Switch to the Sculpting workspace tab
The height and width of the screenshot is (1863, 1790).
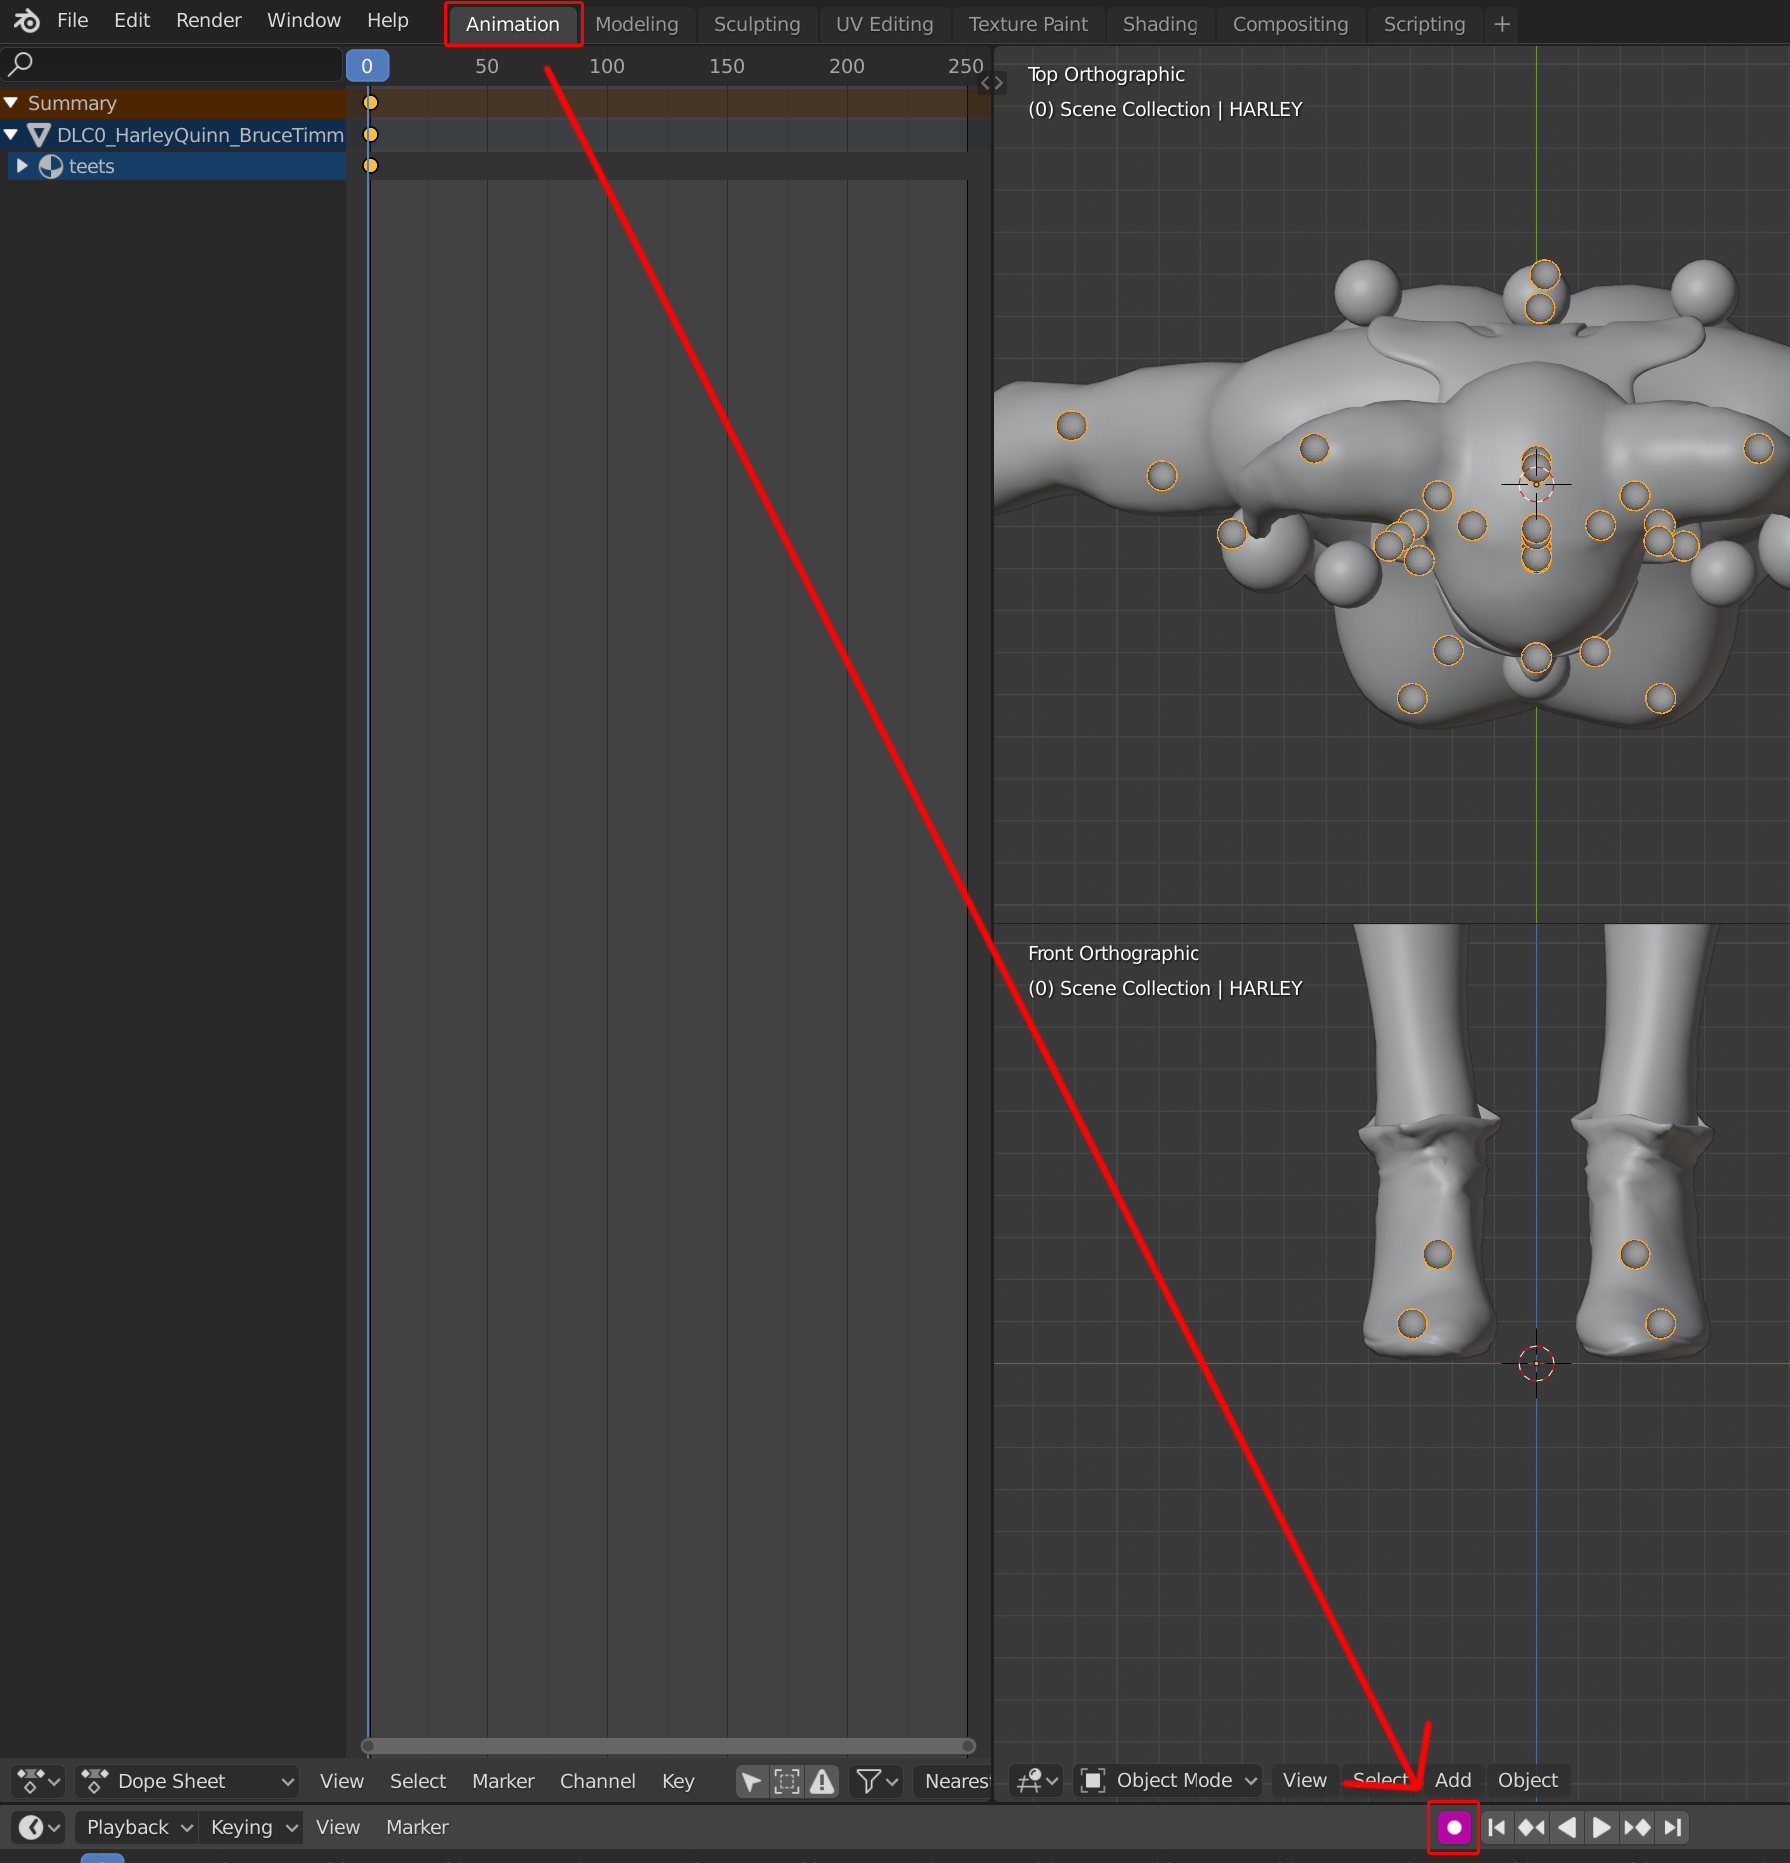pos(757,24)
